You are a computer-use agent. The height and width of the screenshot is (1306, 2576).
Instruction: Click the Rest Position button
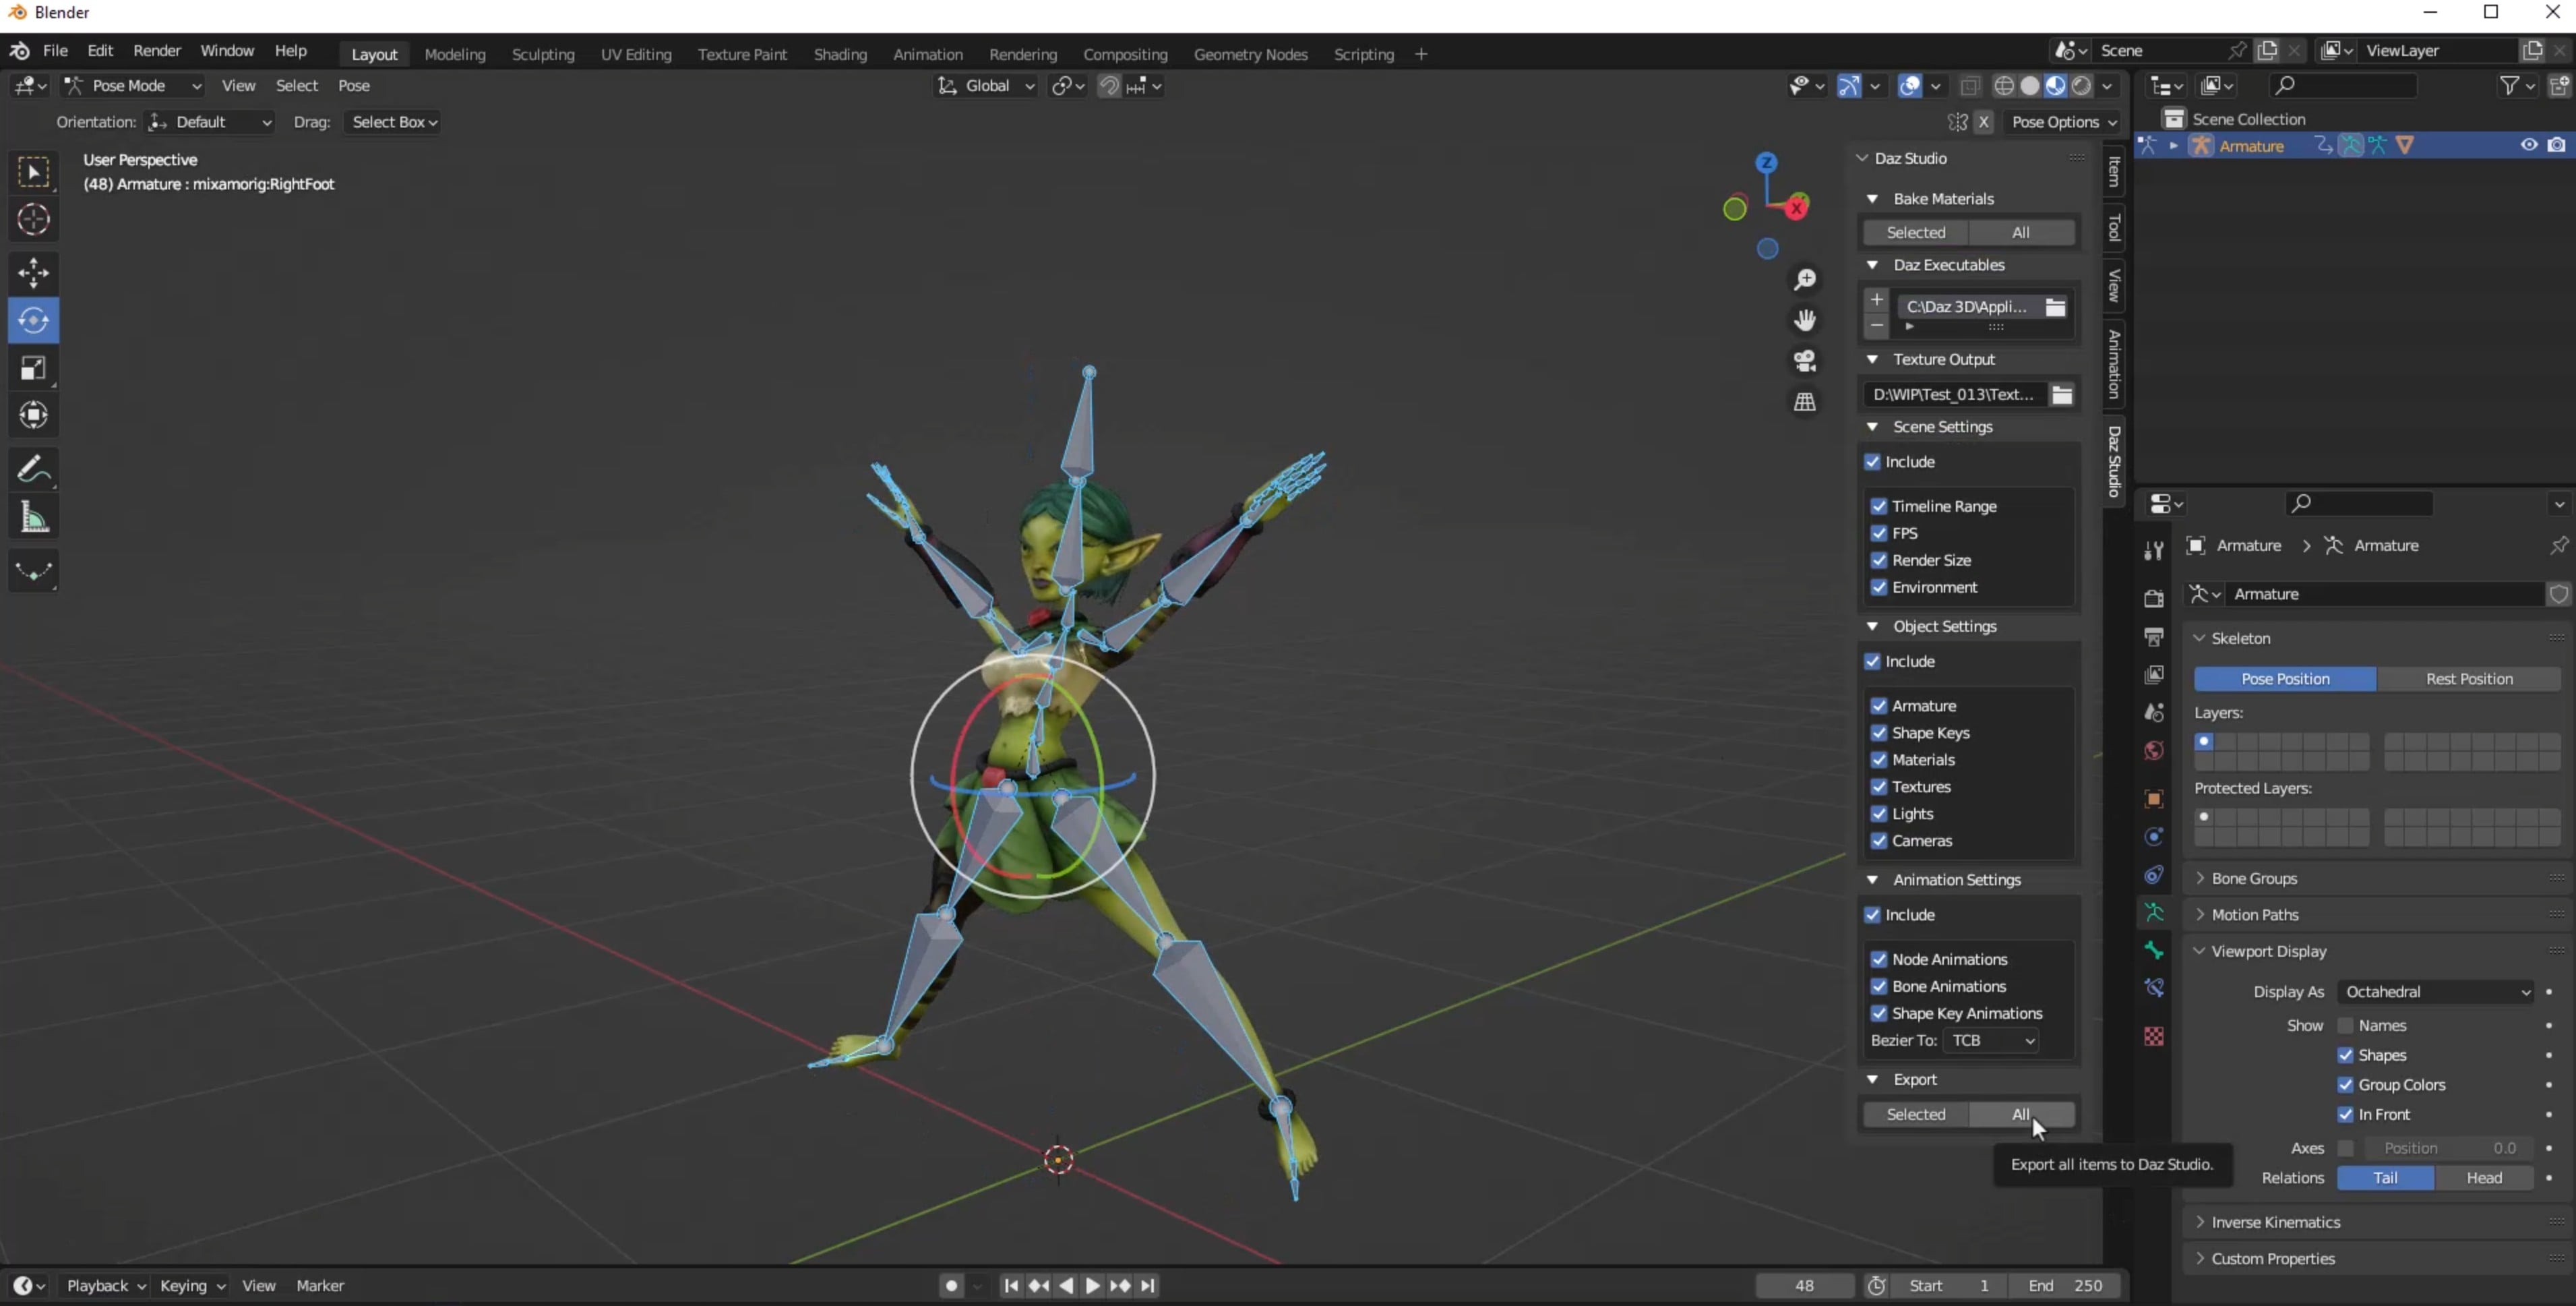pos(2468,679)
